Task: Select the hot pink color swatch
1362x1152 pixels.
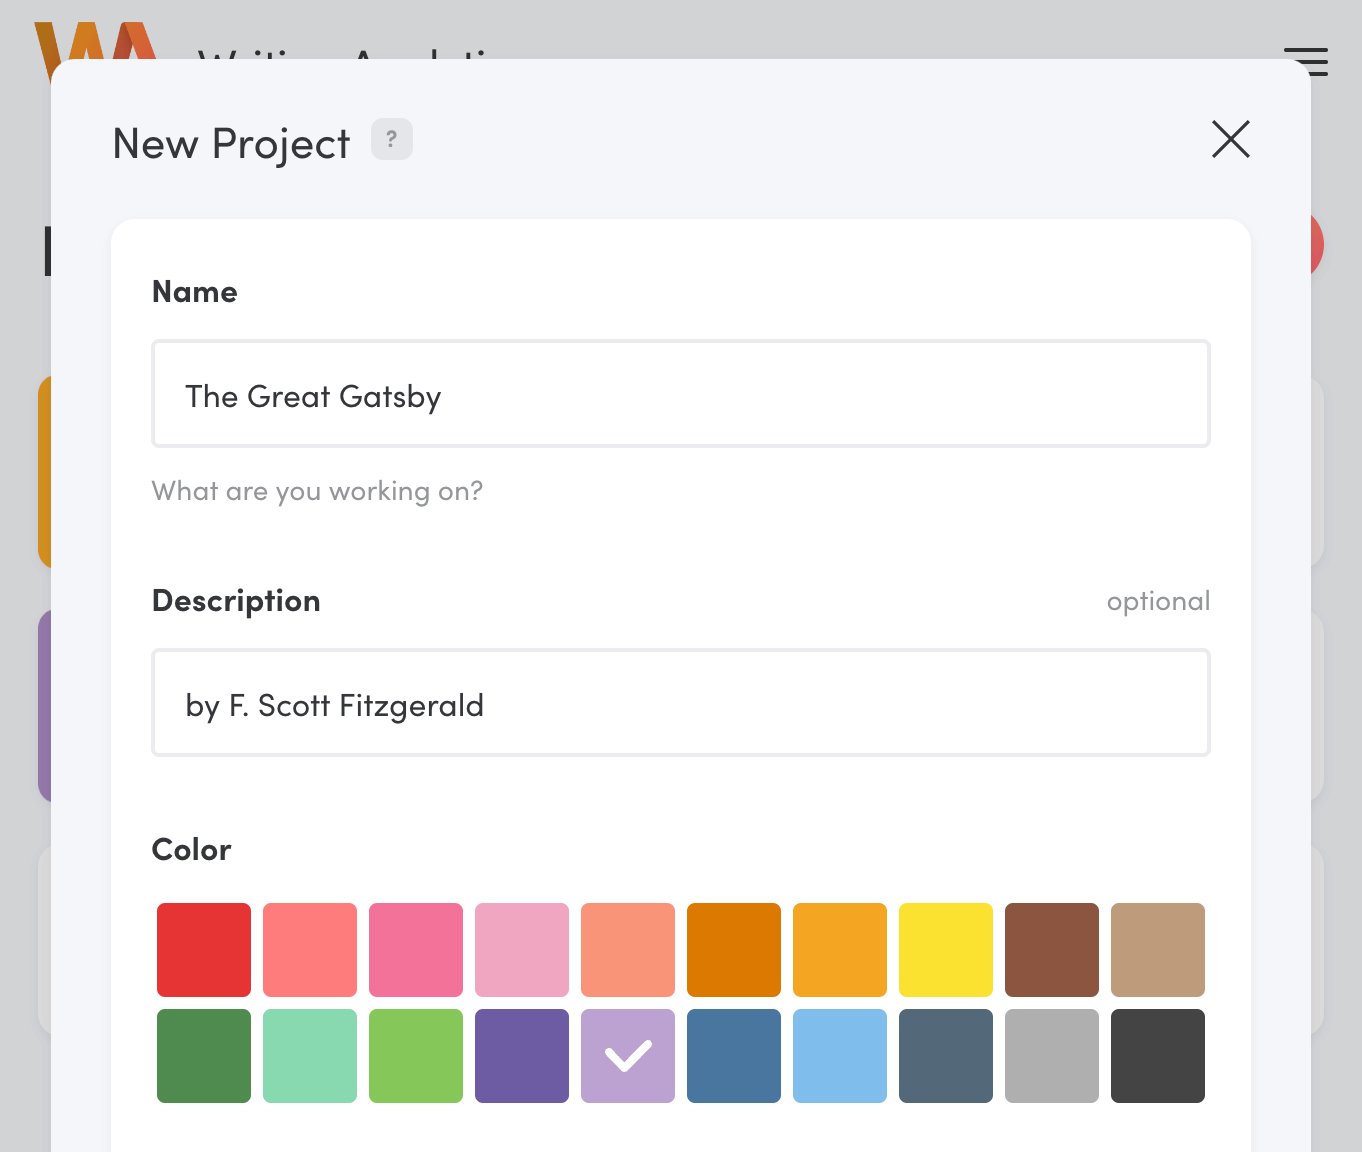Action: 416,950
